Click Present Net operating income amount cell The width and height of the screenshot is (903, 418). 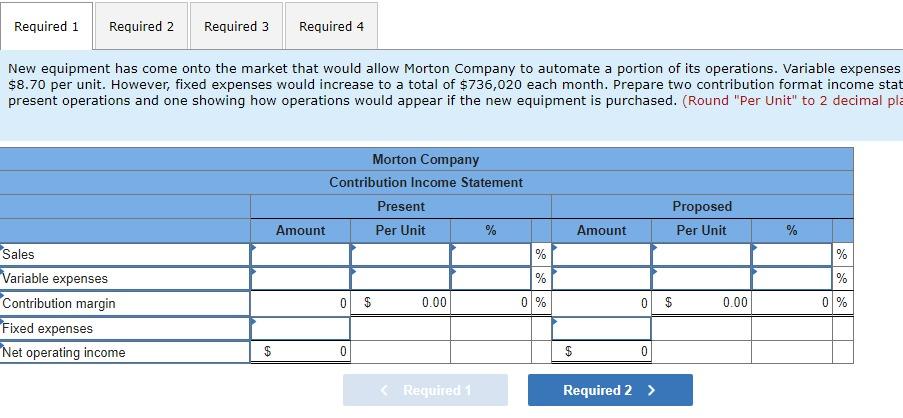(x=300, y=351)
